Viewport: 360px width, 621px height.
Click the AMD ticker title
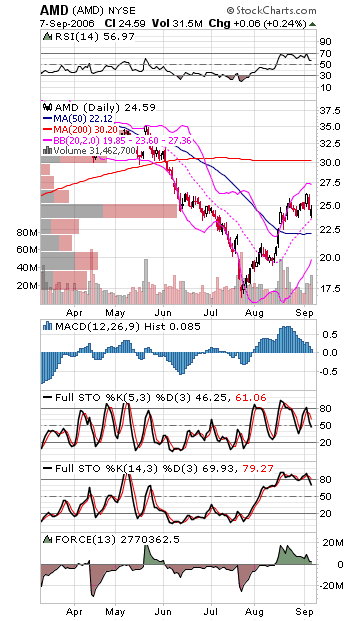pyautogui.click(x=54, y=10)
